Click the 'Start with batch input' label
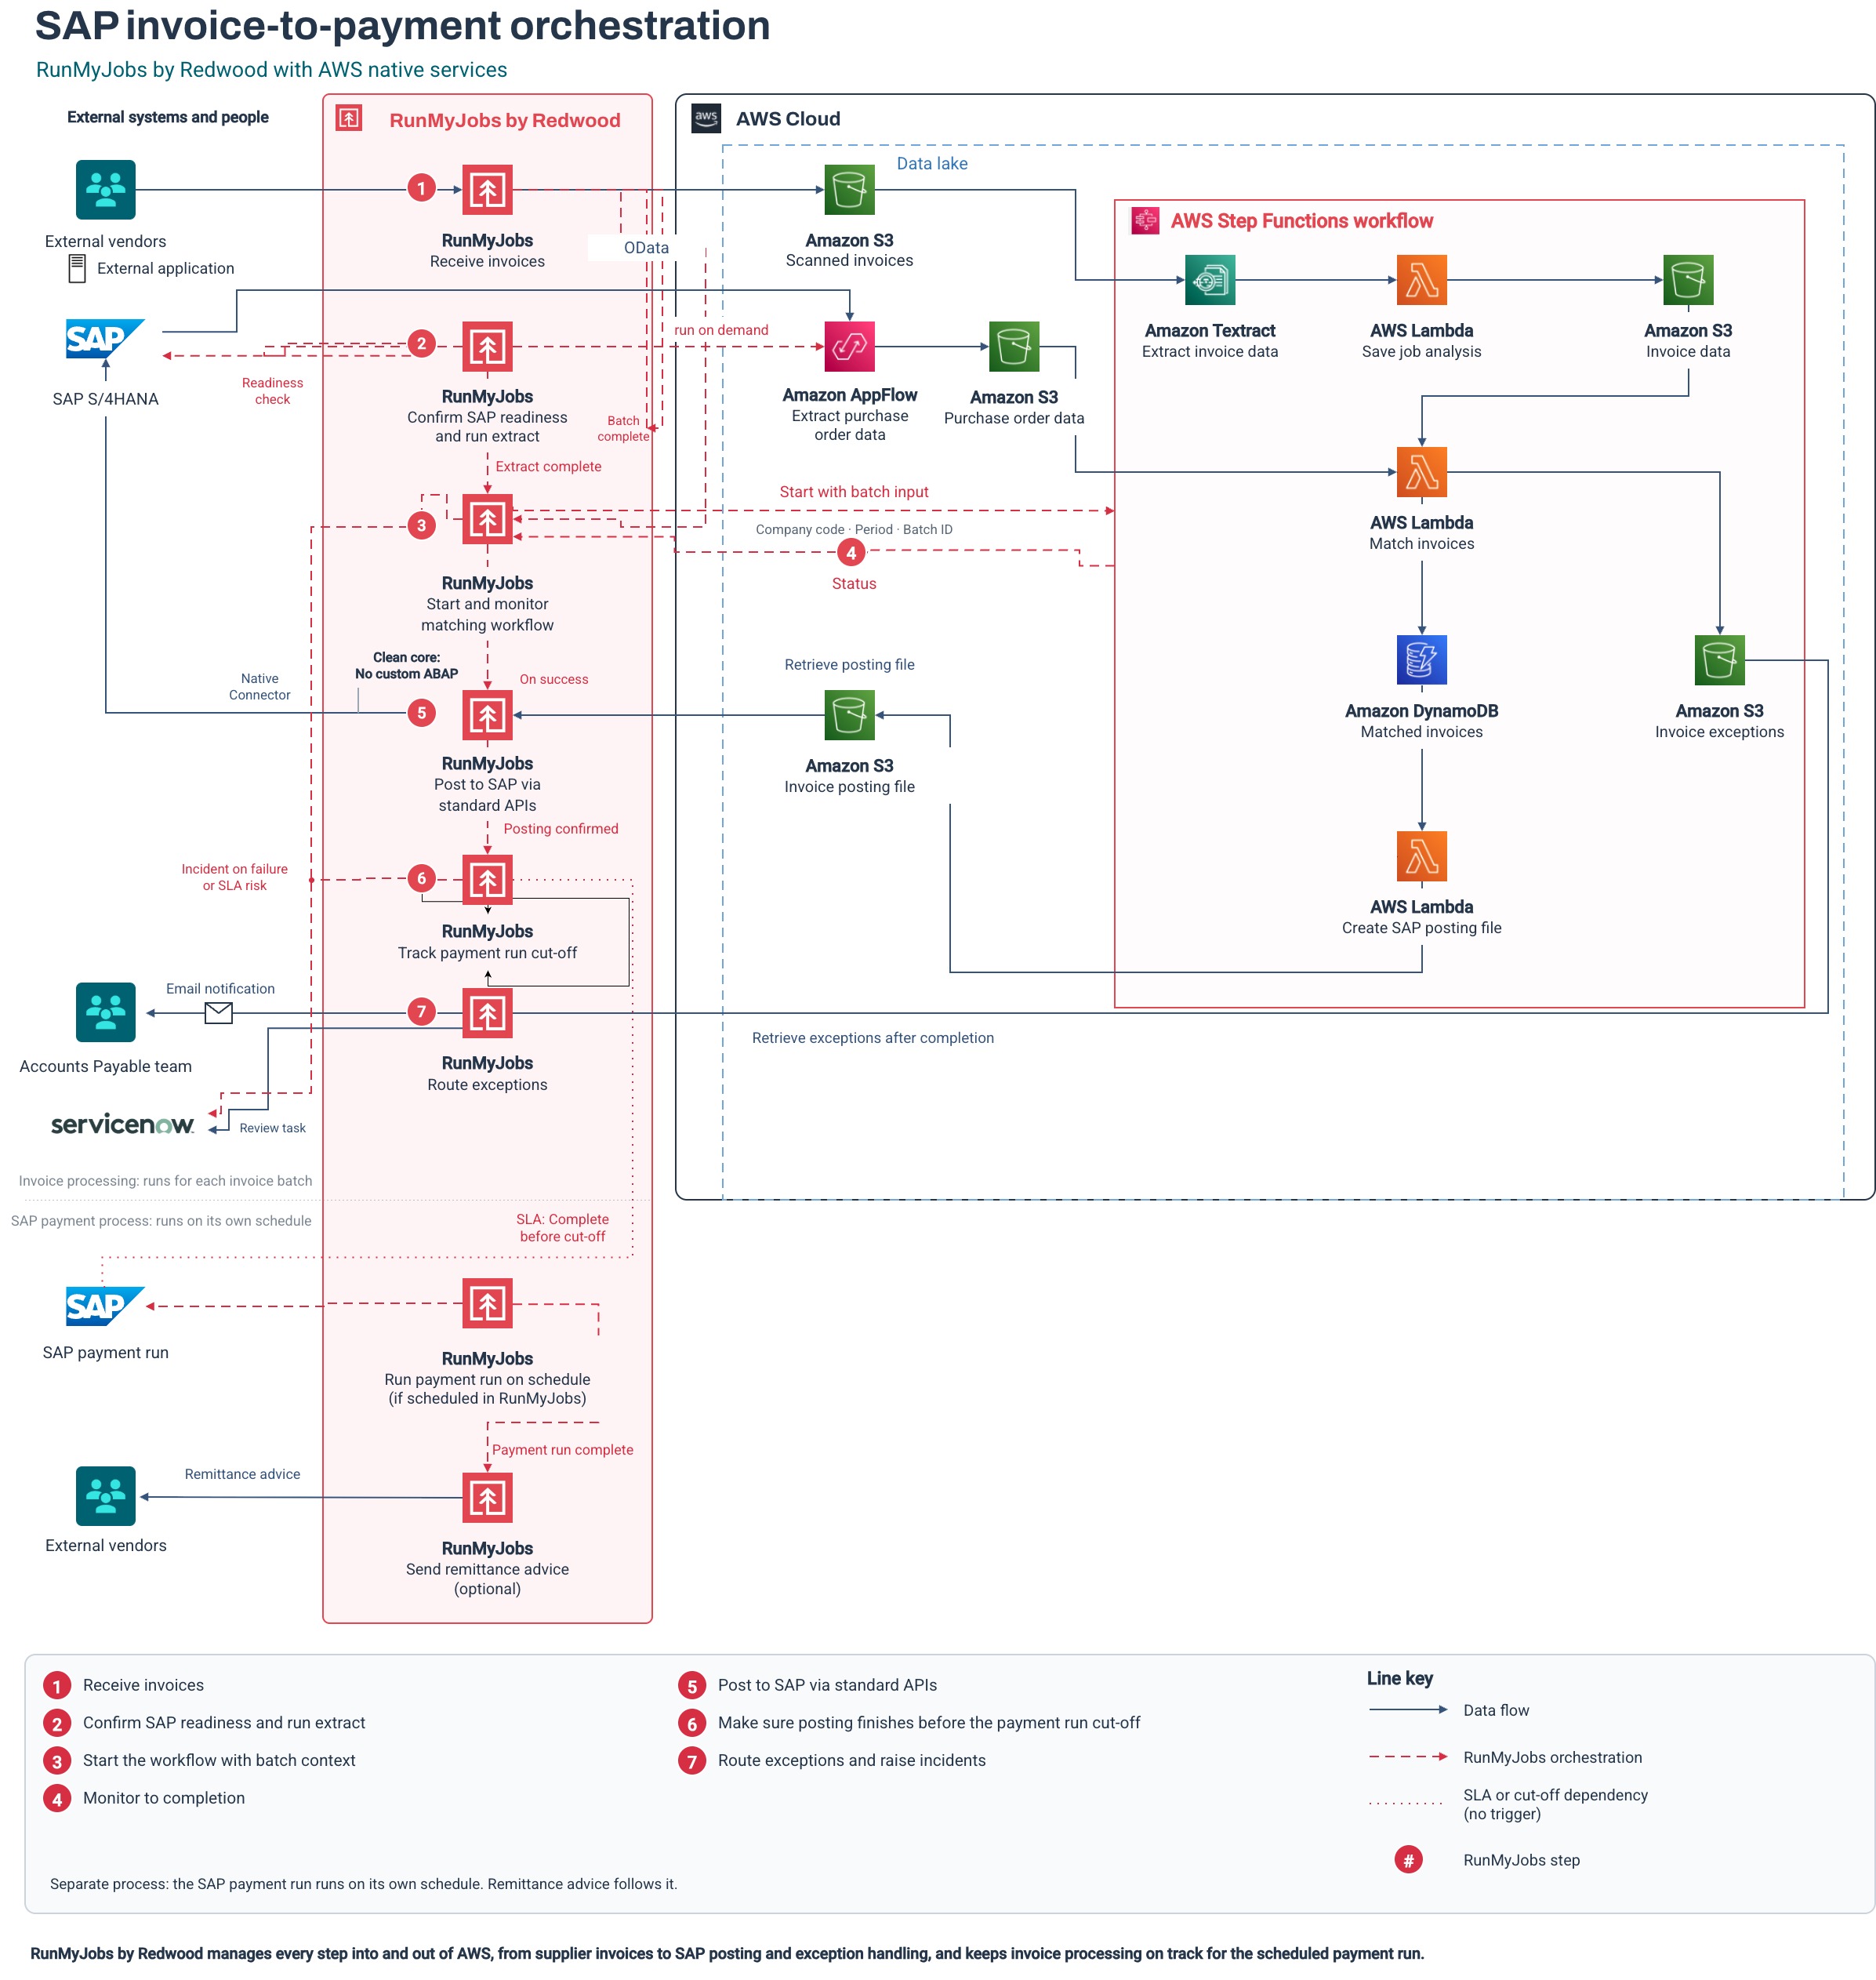 [853, 491]
